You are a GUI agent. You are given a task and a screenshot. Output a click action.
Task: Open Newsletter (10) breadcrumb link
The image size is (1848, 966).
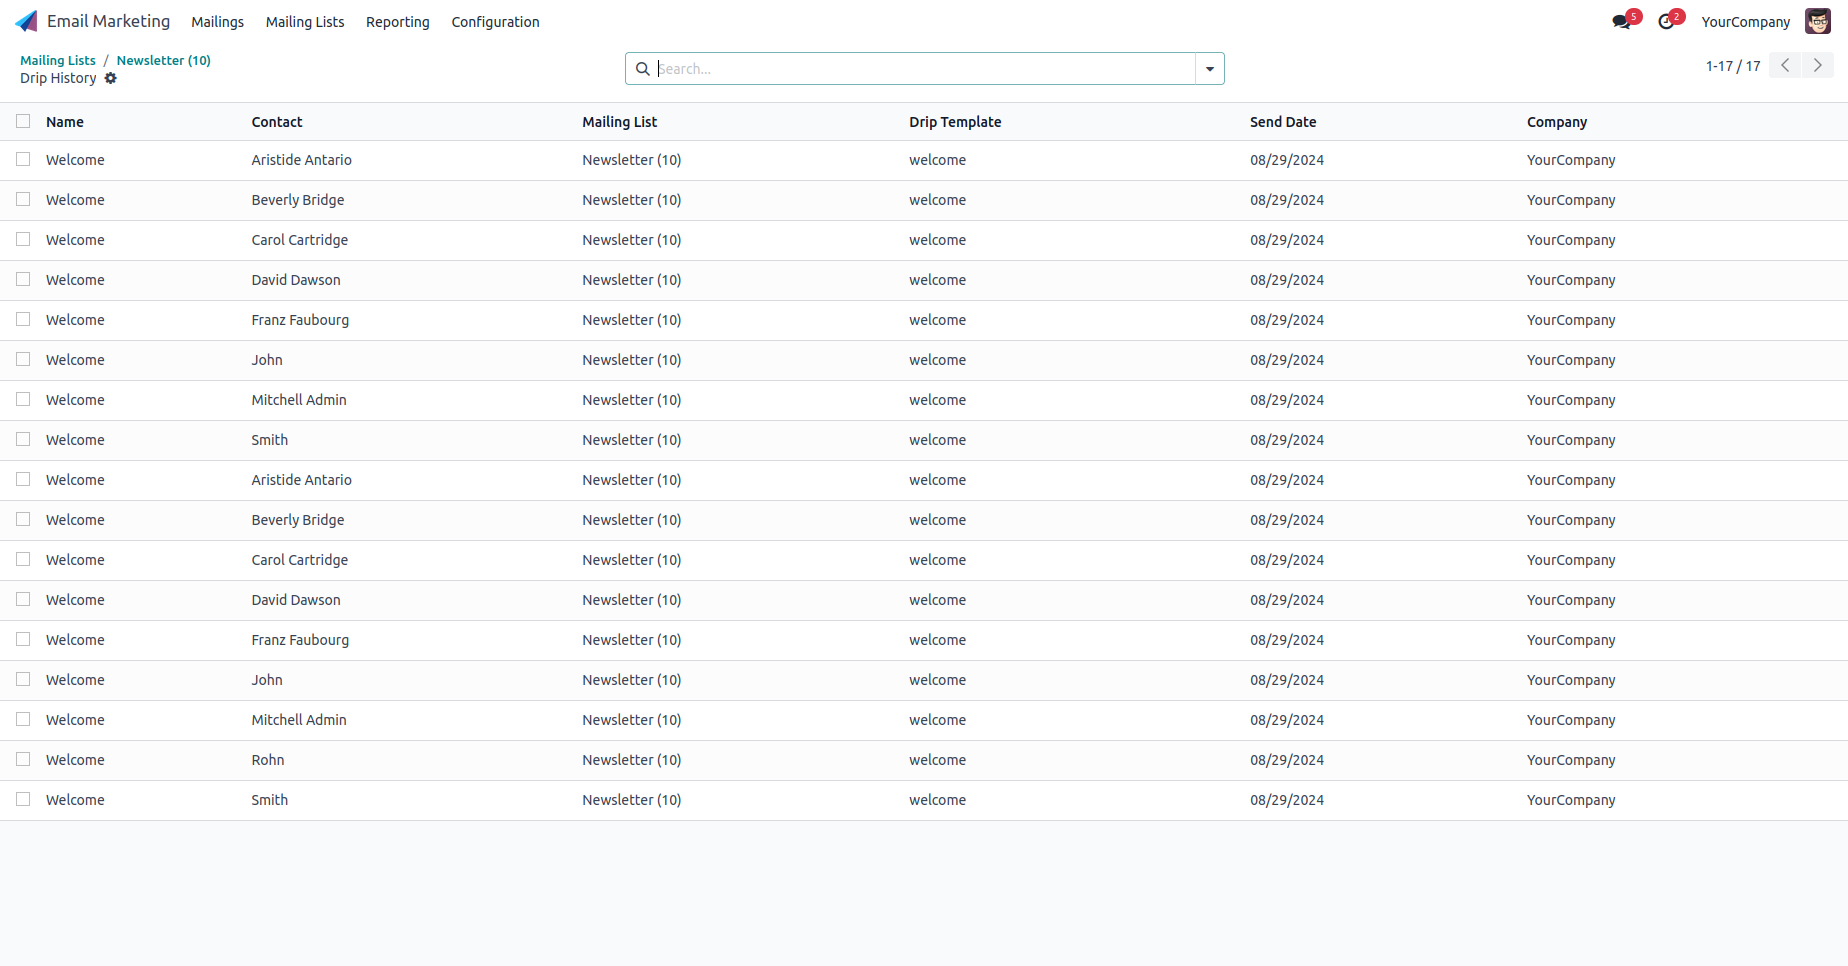pos(164,60)
